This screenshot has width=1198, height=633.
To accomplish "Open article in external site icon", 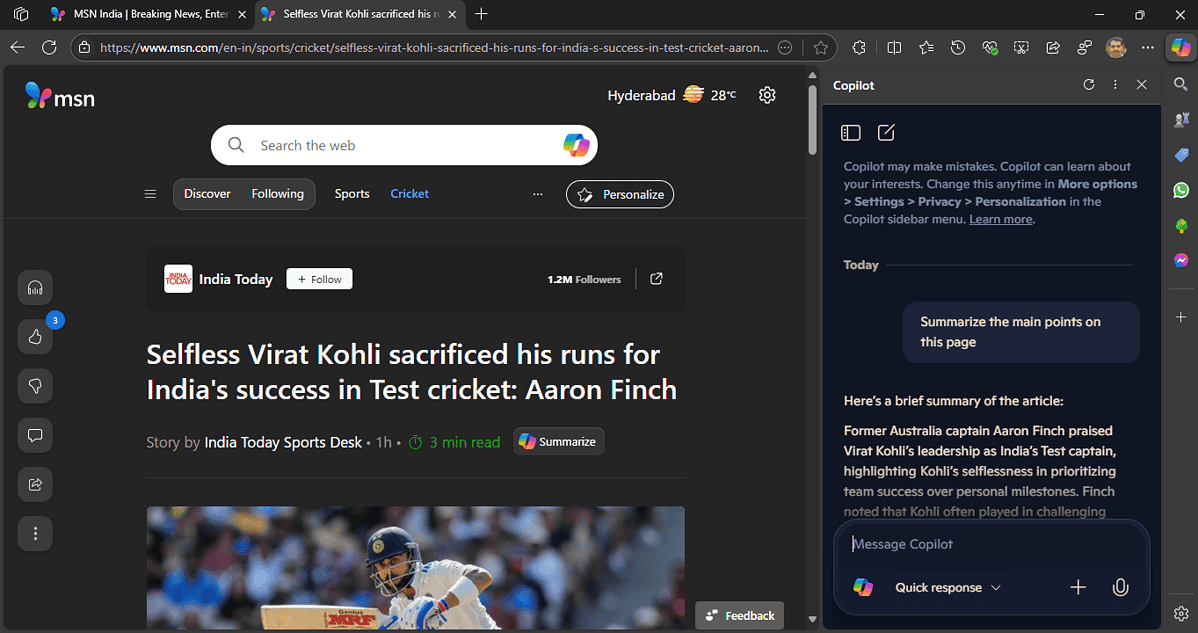I will [x=656, y=279].
